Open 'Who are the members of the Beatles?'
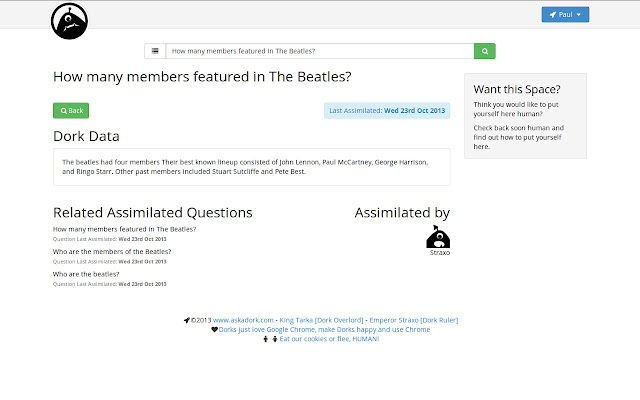The width and height of the screenshot is (640, 400). tap(112, 252)
